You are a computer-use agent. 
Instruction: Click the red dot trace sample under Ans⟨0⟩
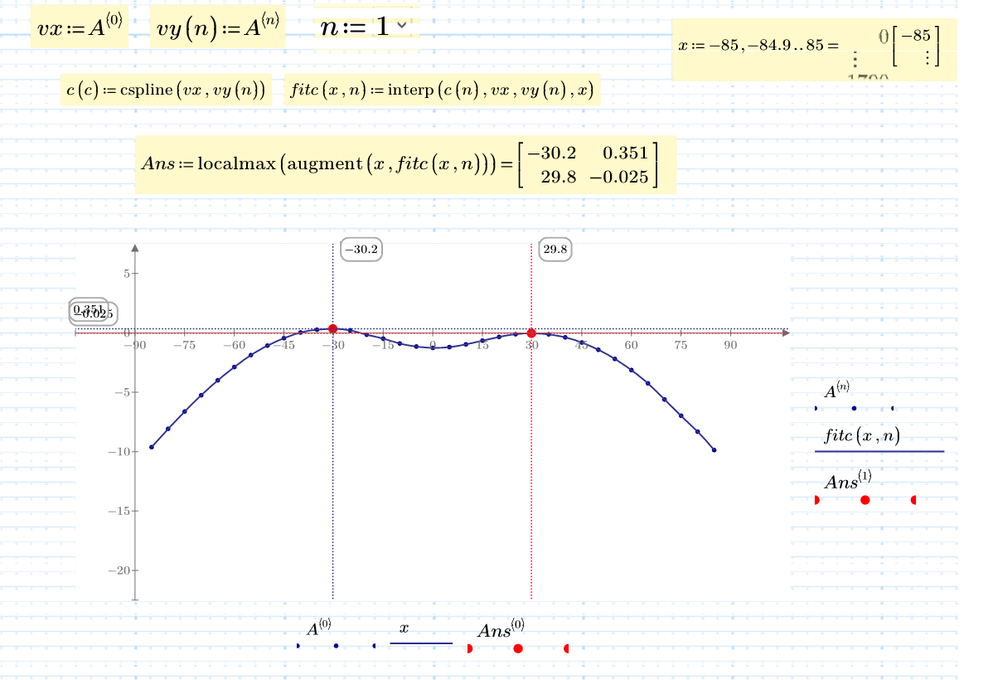coord(518,648)
